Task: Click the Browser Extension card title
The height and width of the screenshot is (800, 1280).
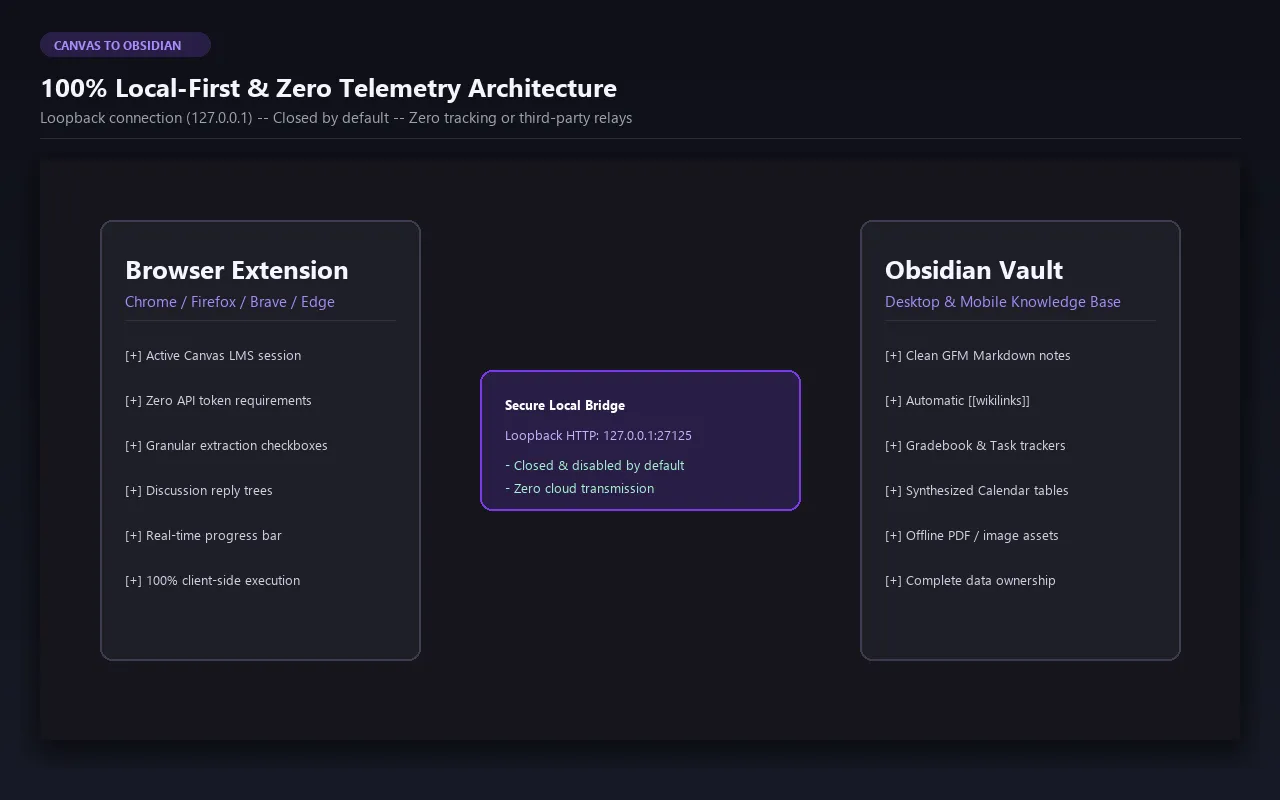Action: point(236,270)
